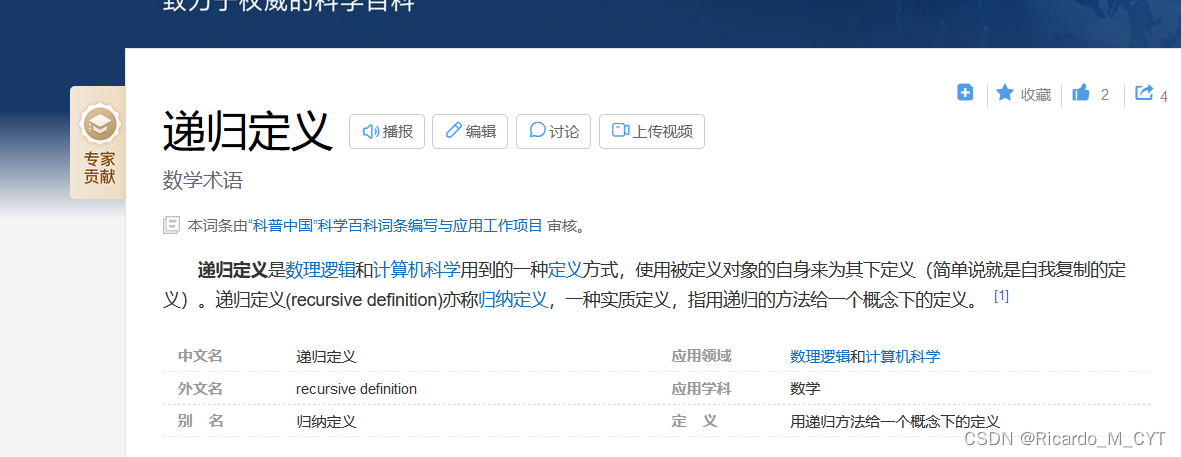
Task: Click the [1] reference citation
Action: (1001, 296)
